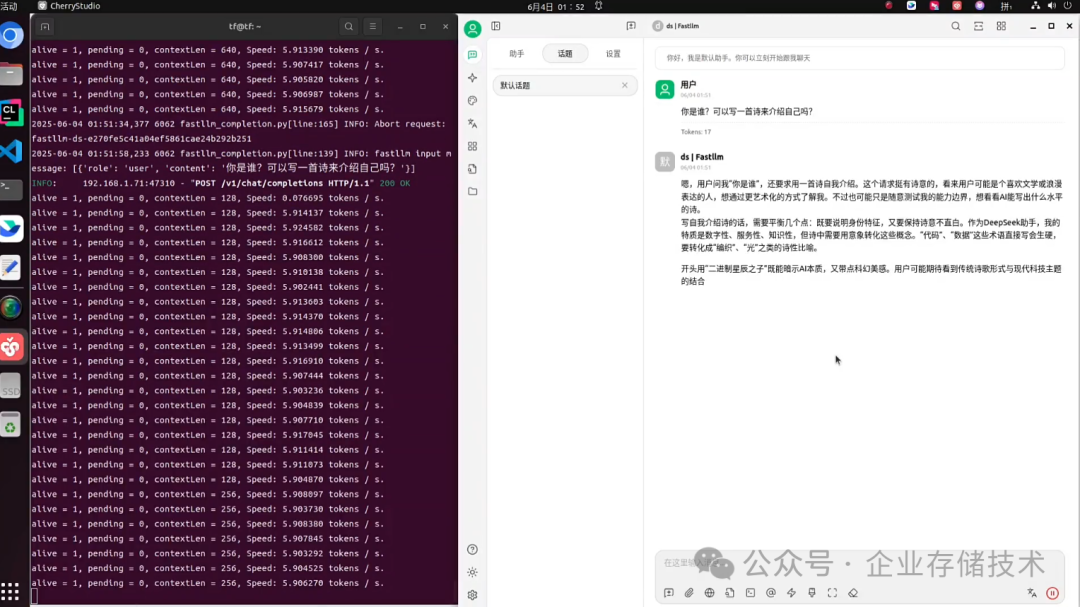Select the 默认话题 topic

[565, 85]
